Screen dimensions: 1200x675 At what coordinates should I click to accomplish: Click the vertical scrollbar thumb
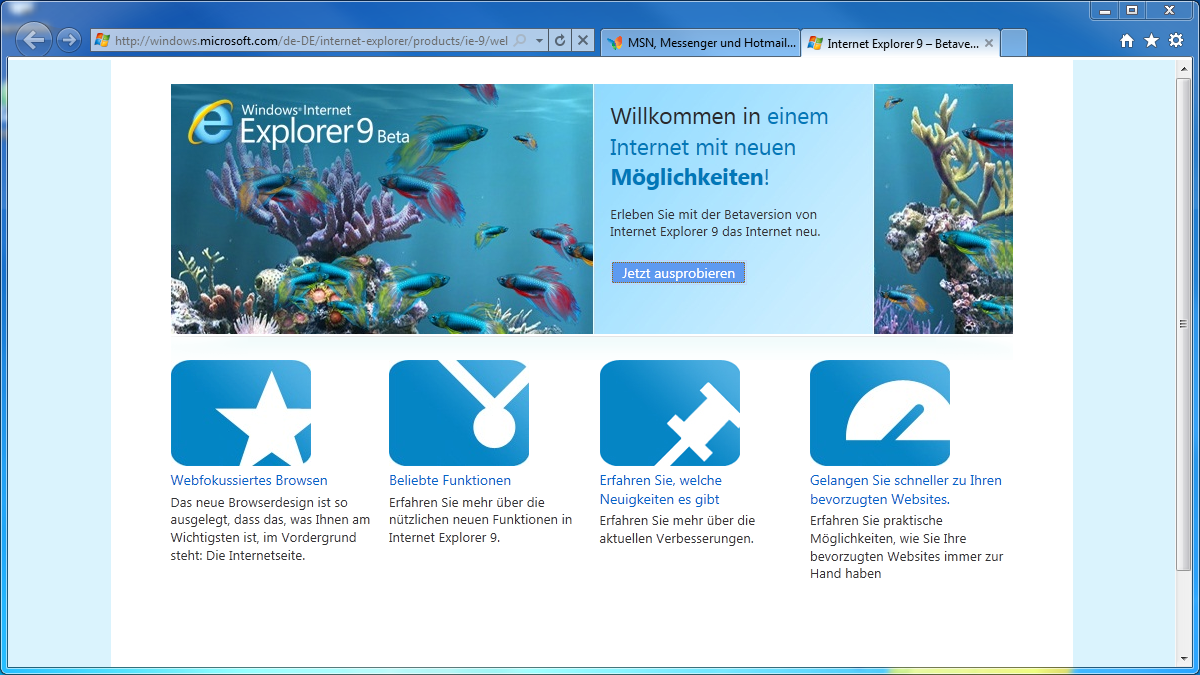[x=1183, y=322]
